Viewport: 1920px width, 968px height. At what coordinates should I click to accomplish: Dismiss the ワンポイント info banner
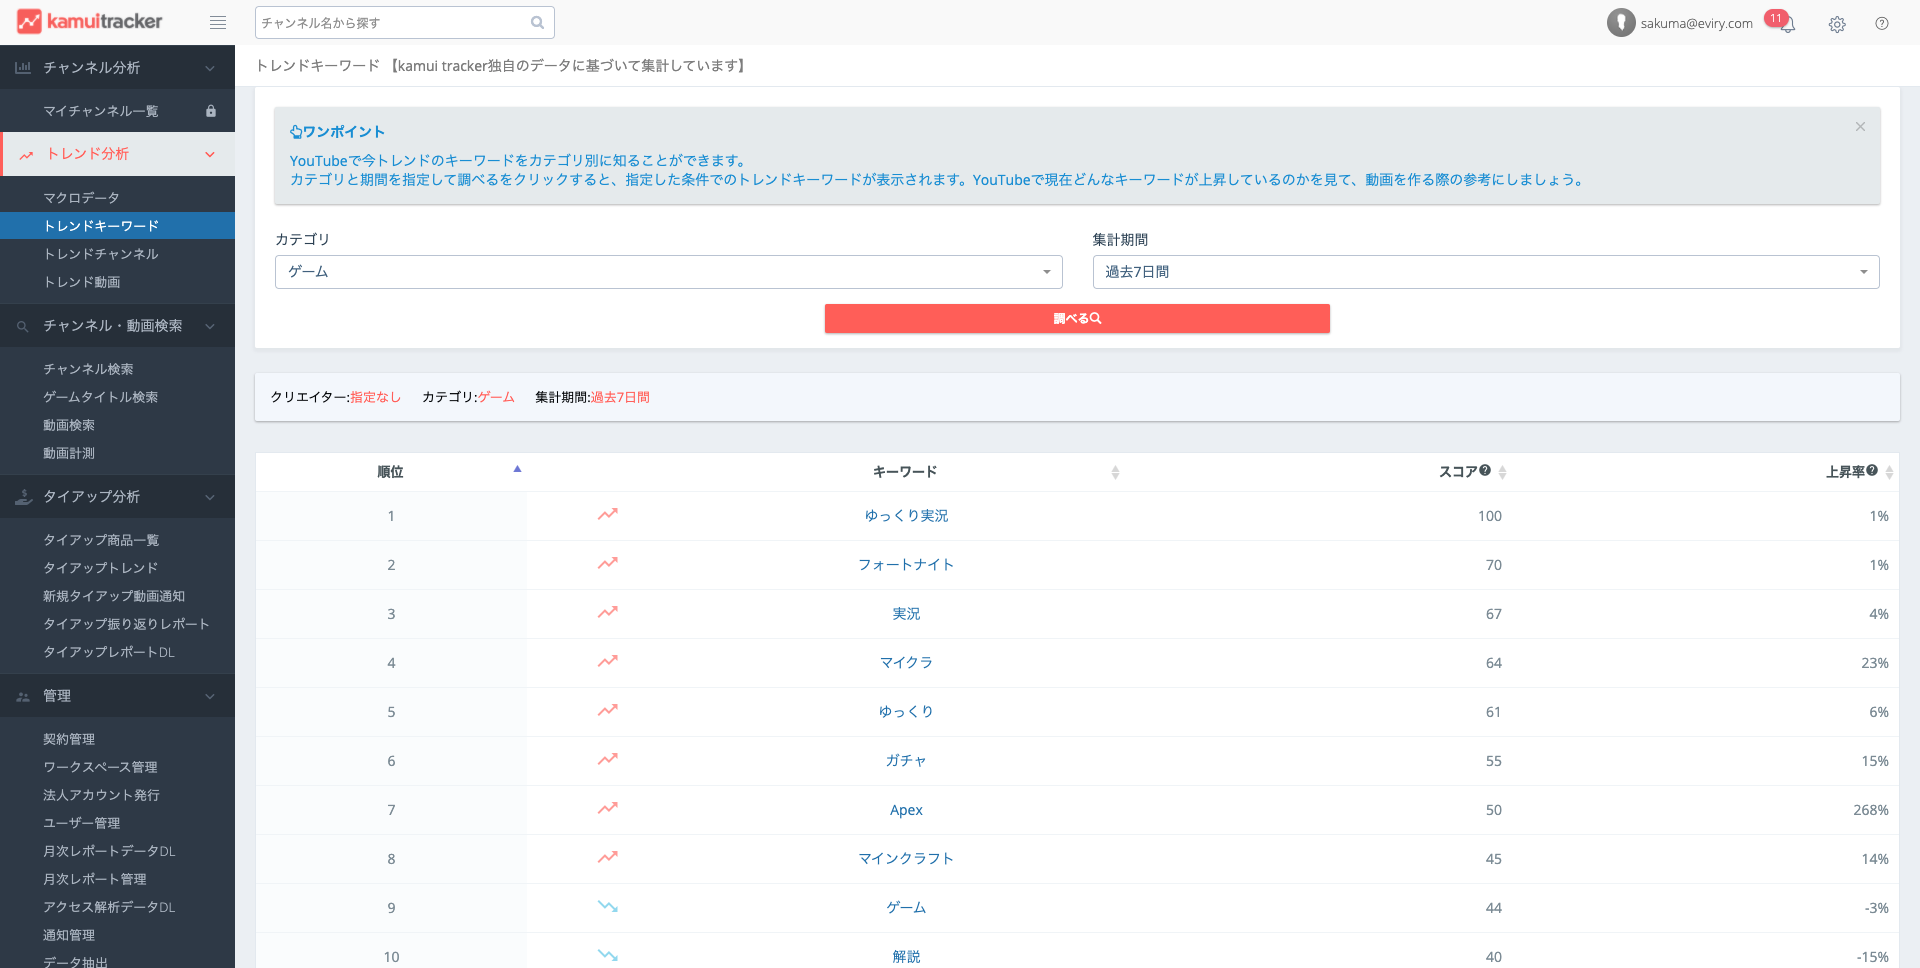[1860, 127]
